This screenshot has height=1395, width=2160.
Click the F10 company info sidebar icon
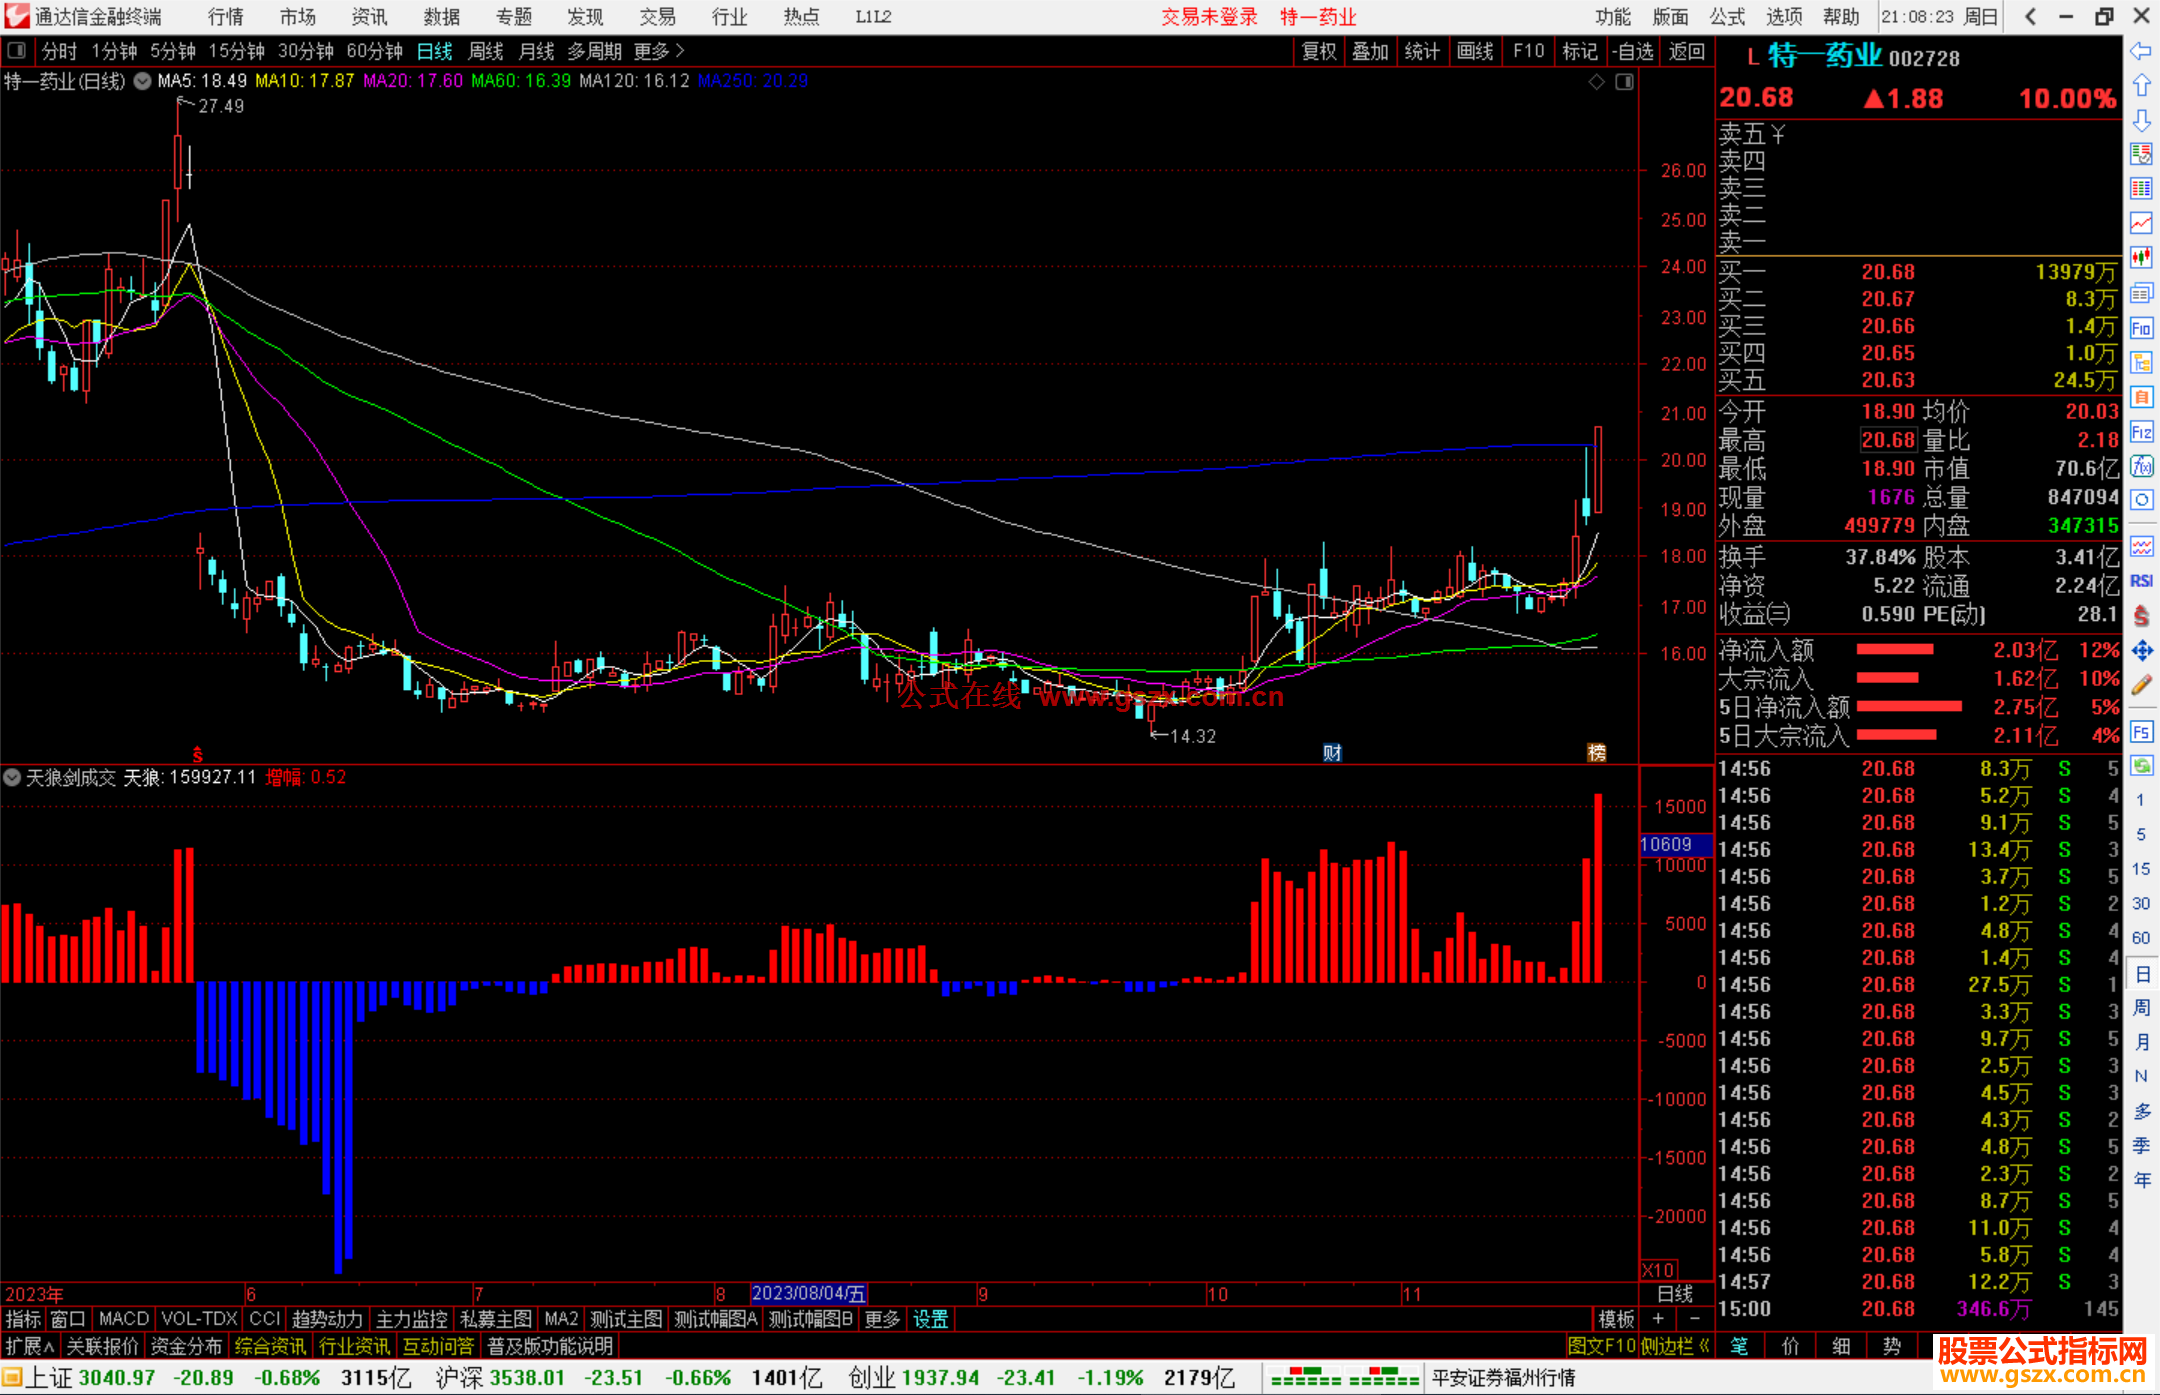click(2141, 329)
